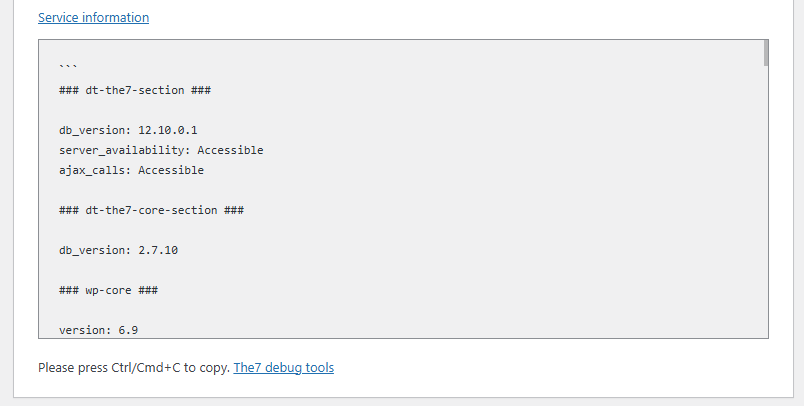Click the 'ajax_calls' key text
Screen dimensions: 804x406
pos(94,170)
